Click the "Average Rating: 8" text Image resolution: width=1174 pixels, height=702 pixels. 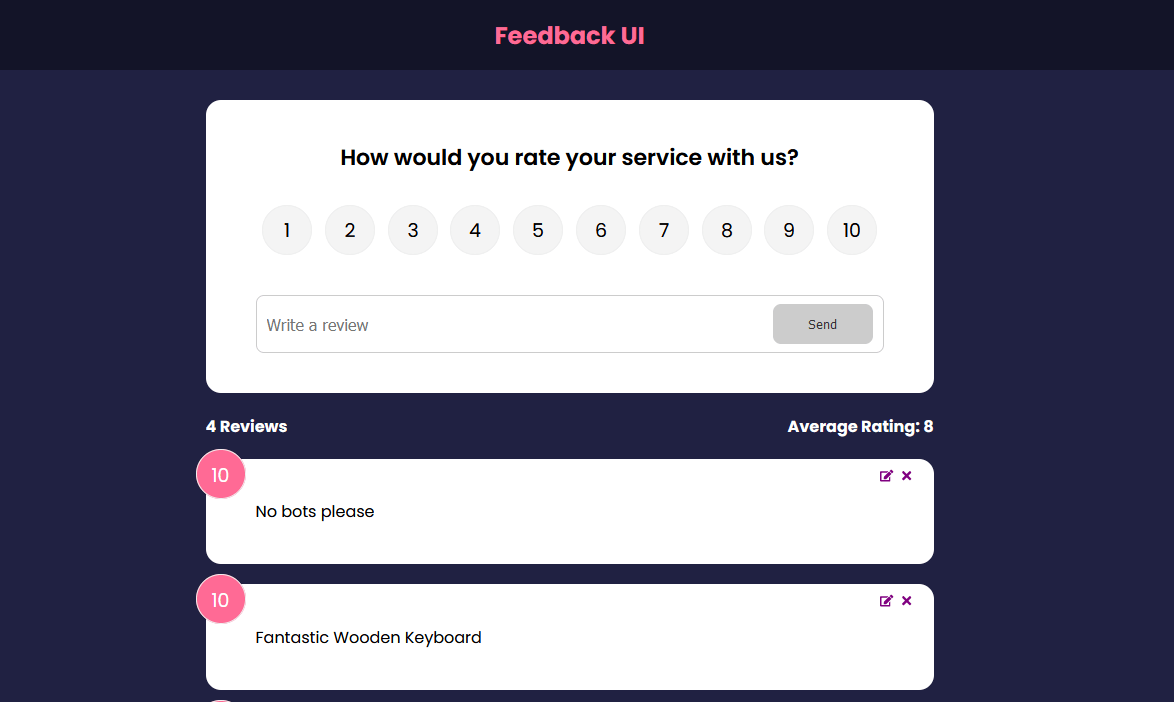pos(860,426)
